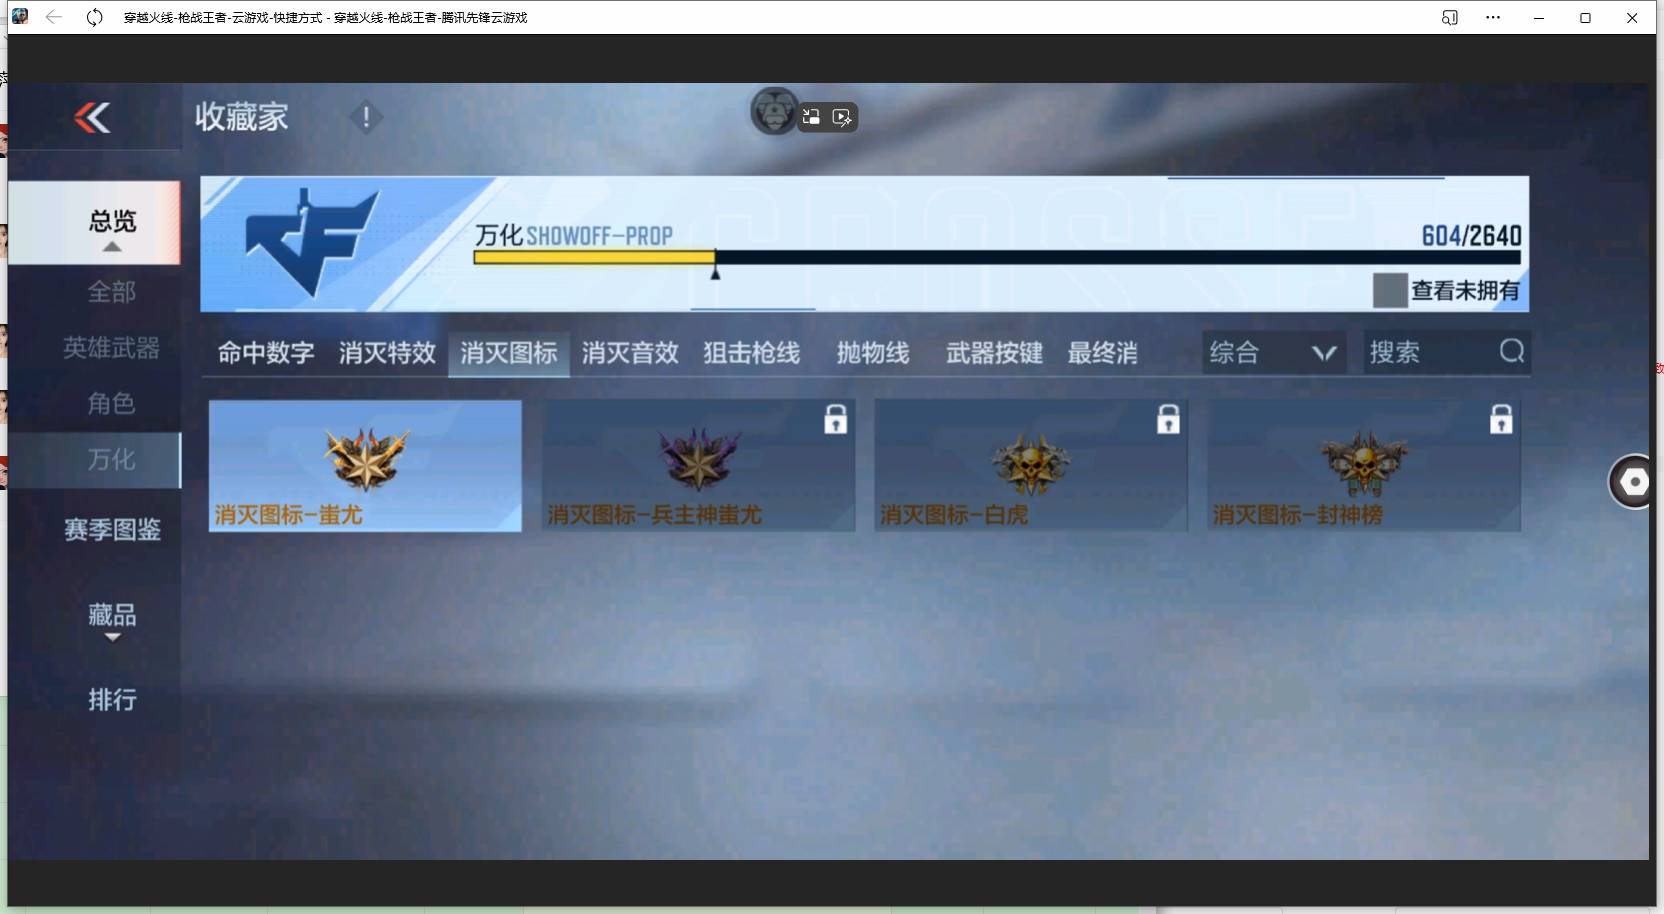
Task: Open the three-dots more menu in title bar
Action: click(x=1493, y=17)
